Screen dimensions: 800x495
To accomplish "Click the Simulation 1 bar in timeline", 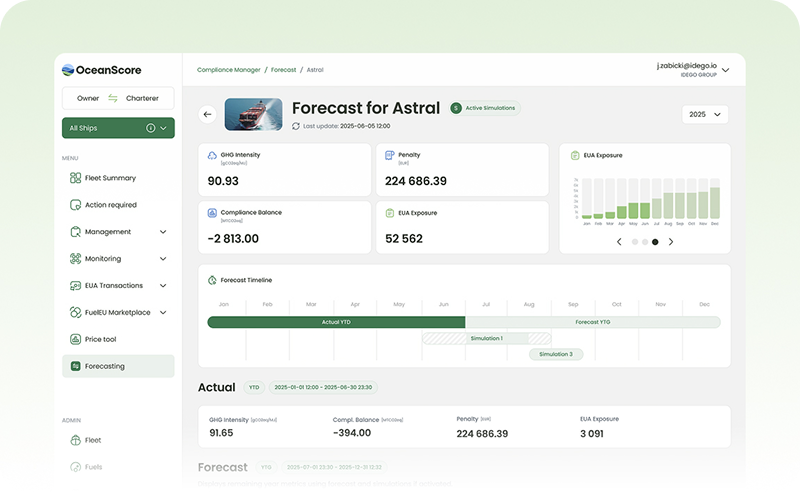I will pyautogui.click(x=486, y=339).
